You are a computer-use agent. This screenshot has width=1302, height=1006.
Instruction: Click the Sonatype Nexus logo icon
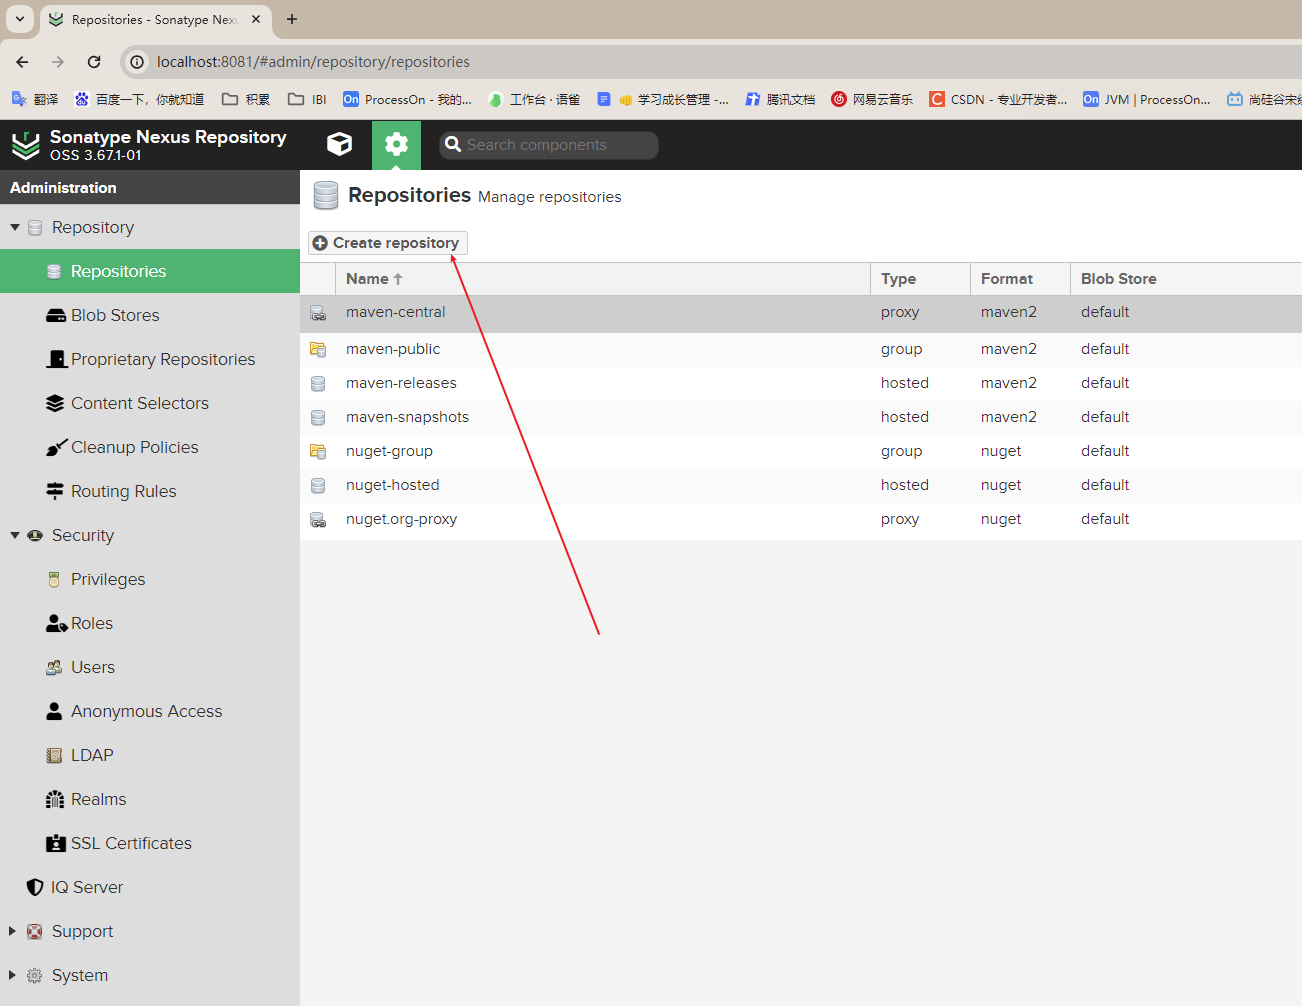click(25, 145)
